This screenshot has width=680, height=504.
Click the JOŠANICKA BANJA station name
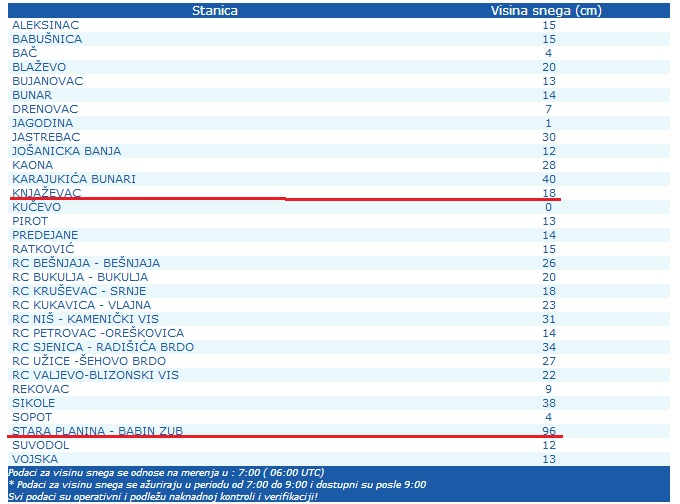[66, 151]
